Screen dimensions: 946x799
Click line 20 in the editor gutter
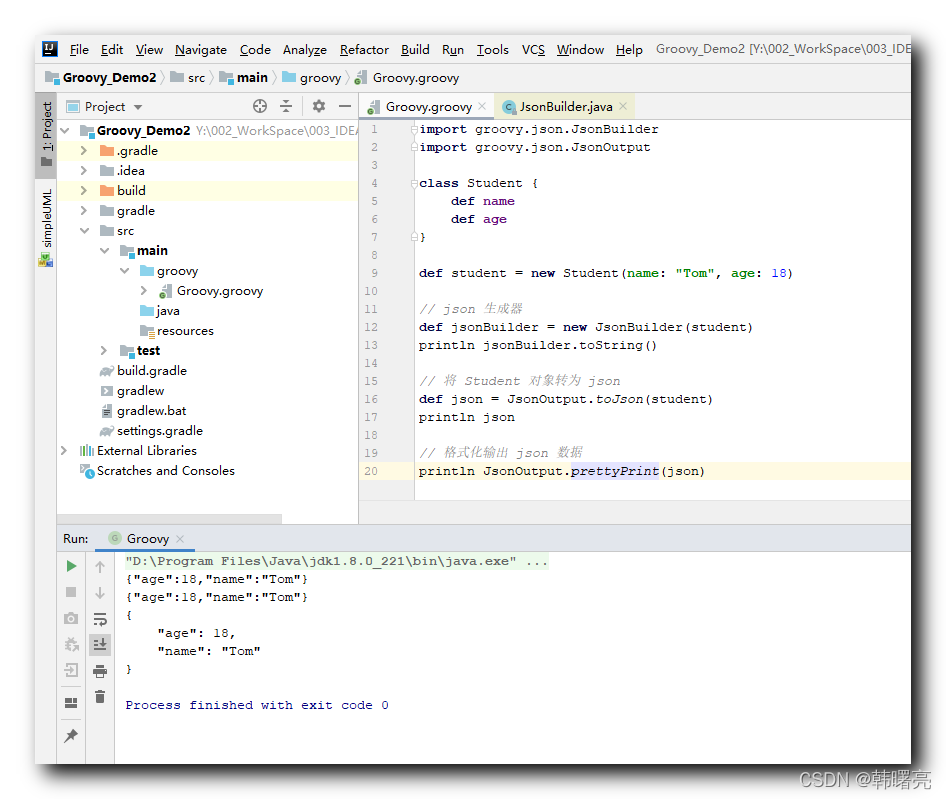pos(371,470)
